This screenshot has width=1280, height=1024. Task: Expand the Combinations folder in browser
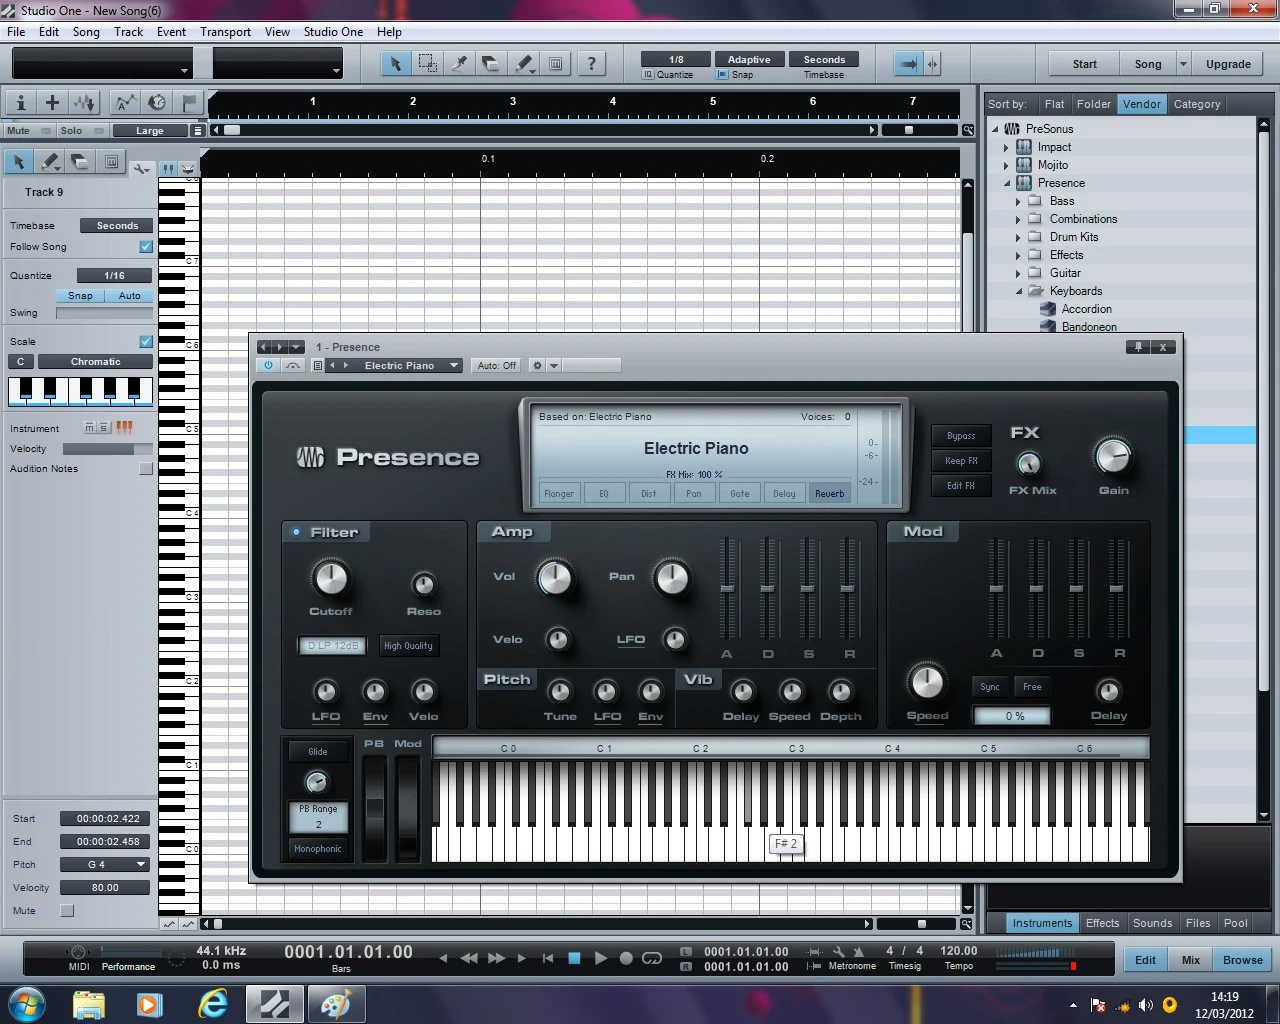[1019, 219]
